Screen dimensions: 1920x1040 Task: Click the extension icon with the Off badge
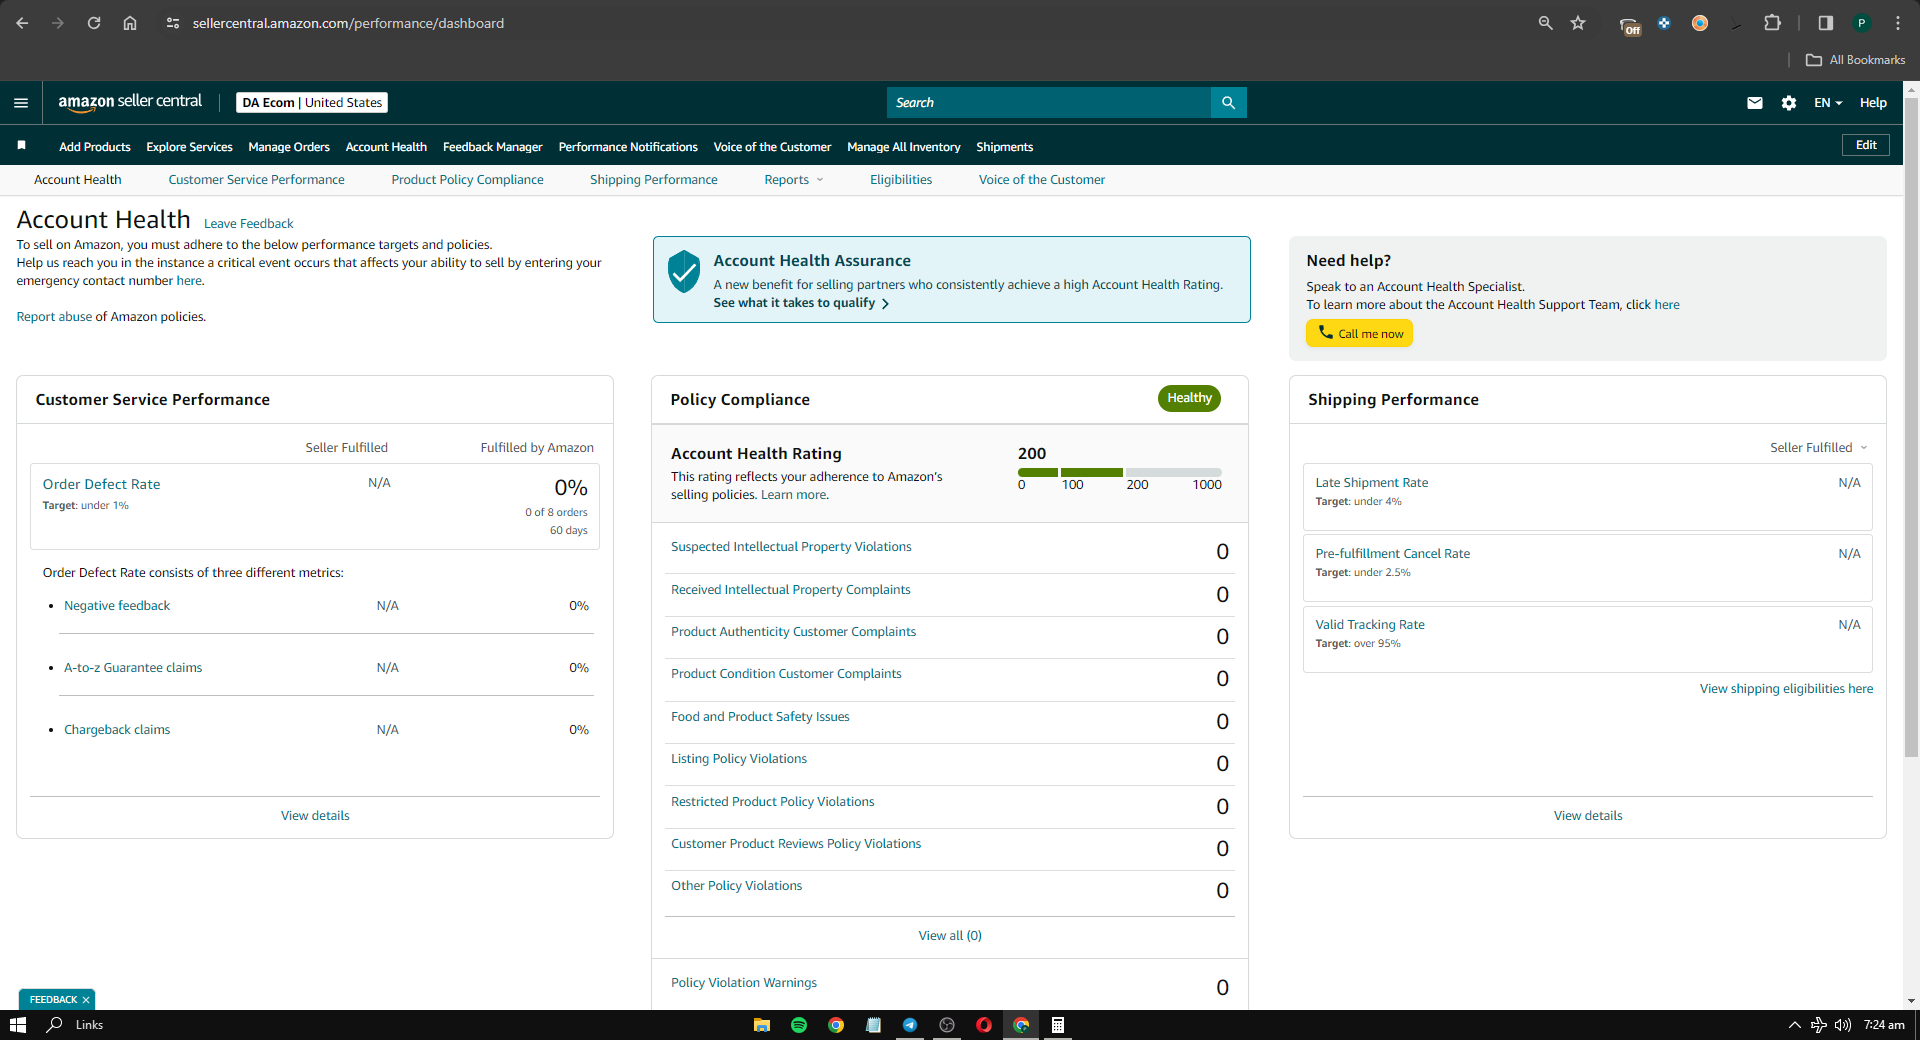pyautogui.click(x=1630, y=24)
